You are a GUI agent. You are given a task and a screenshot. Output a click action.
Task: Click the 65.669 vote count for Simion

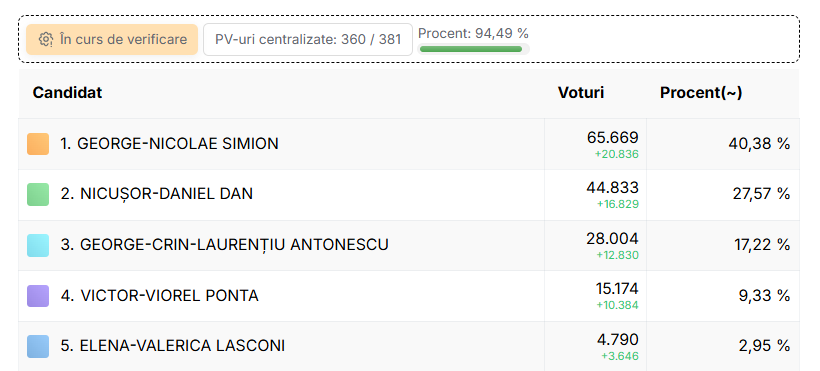pyautogui.click(x=612, y=138)
